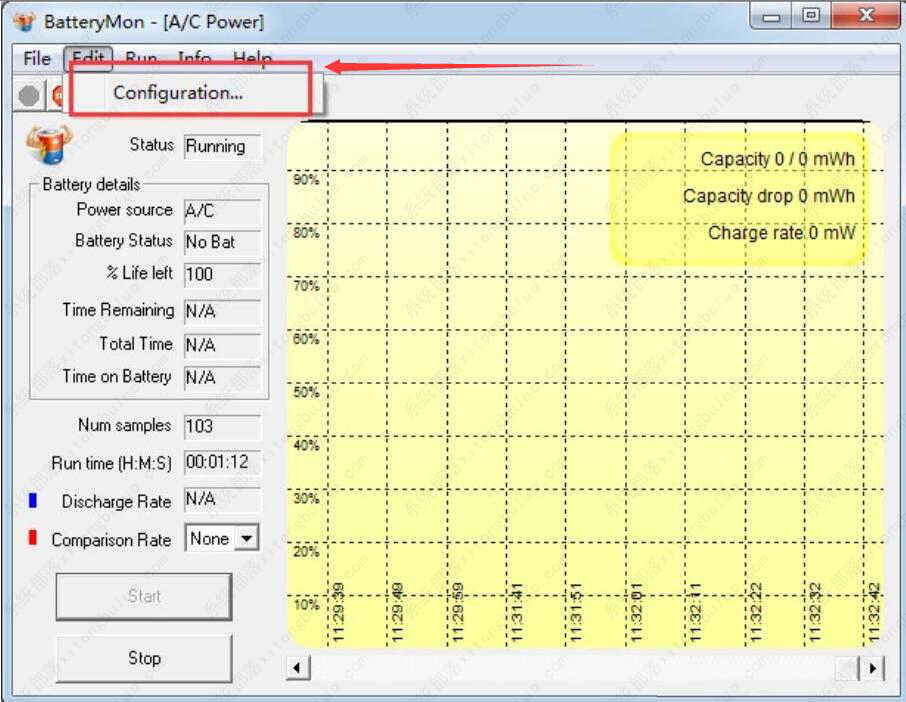Click the blue Discharge Rate color marker
Viewport: 906px width, 702px height.
tap(33, 500)
